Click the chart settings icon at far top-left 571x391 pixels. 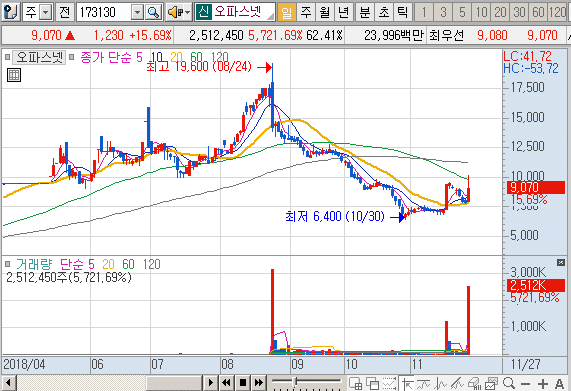tap(10, 12)
